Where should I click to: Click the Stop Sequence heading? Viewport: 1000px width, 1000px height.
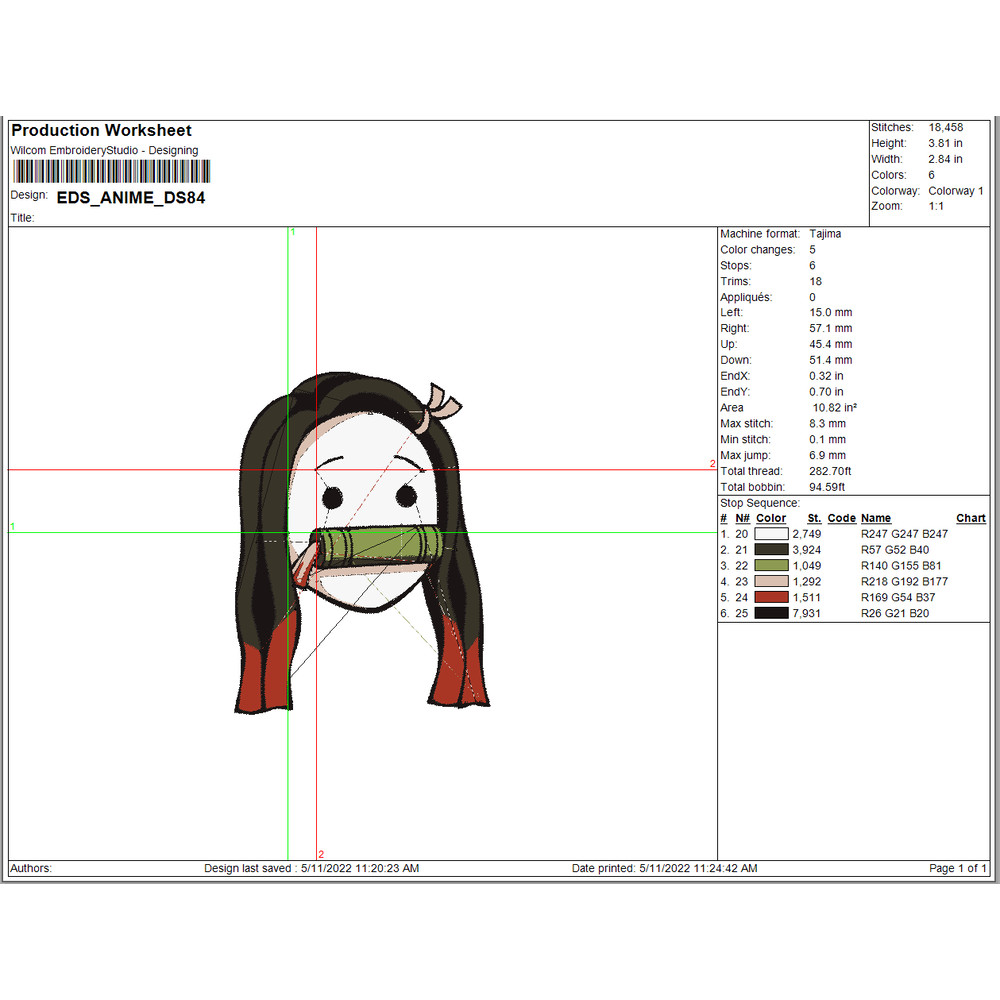(x=760, y=503)
